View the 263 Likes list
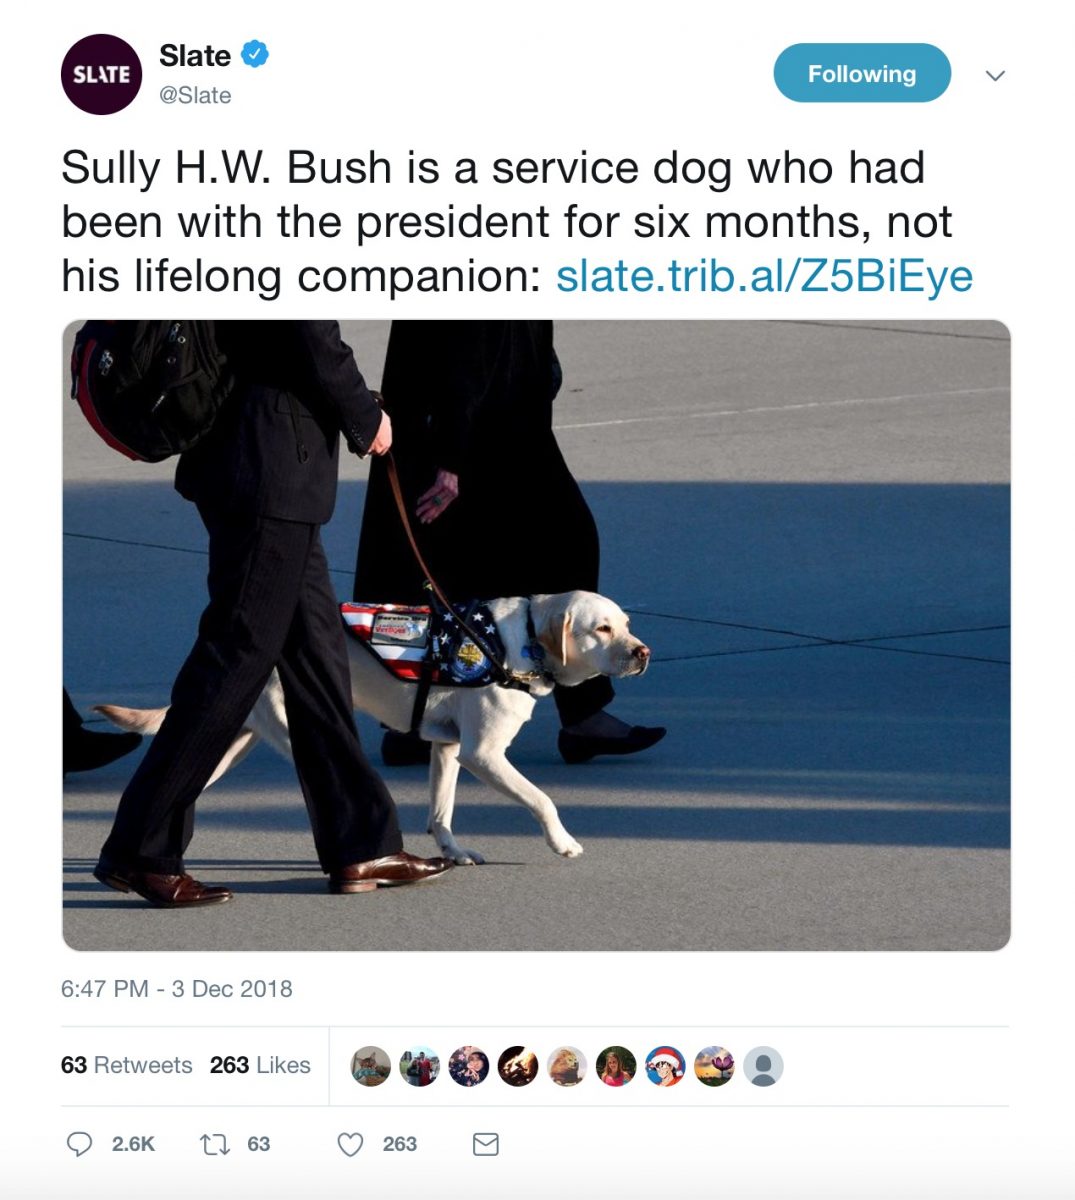This screenshot has height=1200, width=1075. (260, 1065)
